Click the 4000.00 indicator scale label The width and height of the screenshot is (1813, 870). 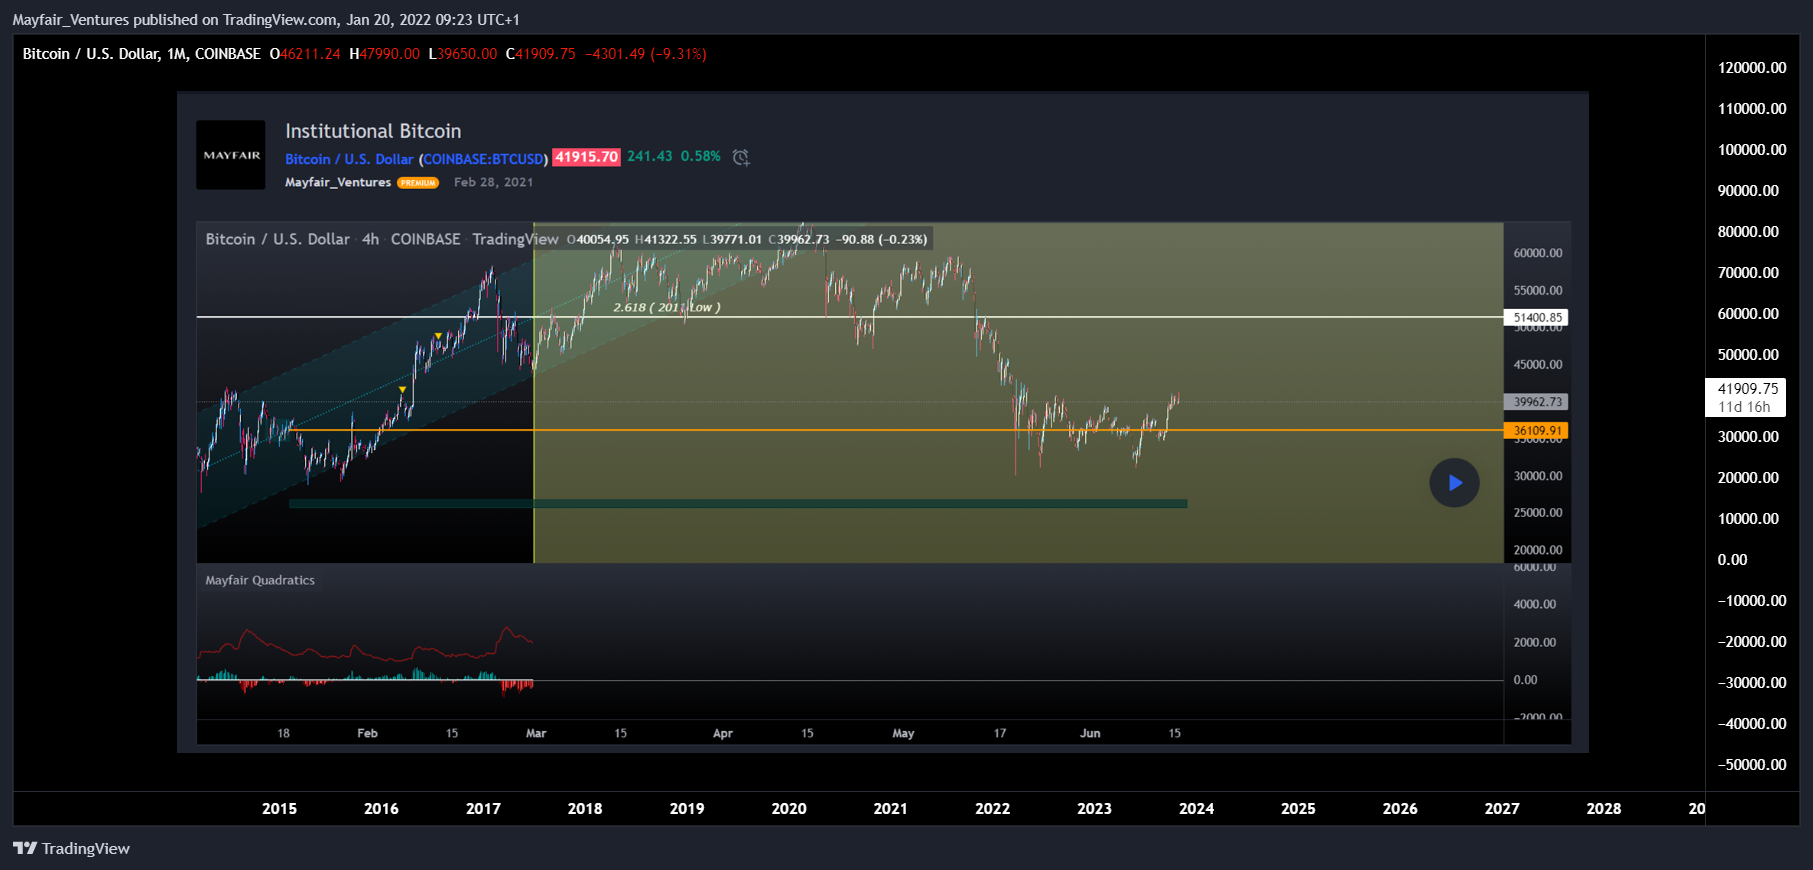tap(1535, 604)
